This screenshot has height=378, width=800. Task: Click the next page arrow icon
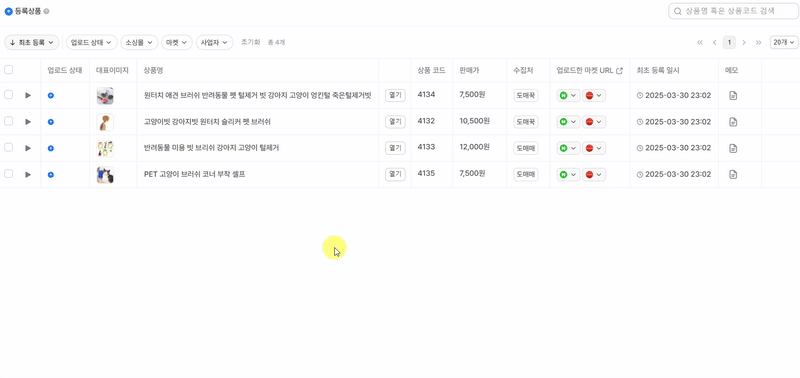[744, 42]
